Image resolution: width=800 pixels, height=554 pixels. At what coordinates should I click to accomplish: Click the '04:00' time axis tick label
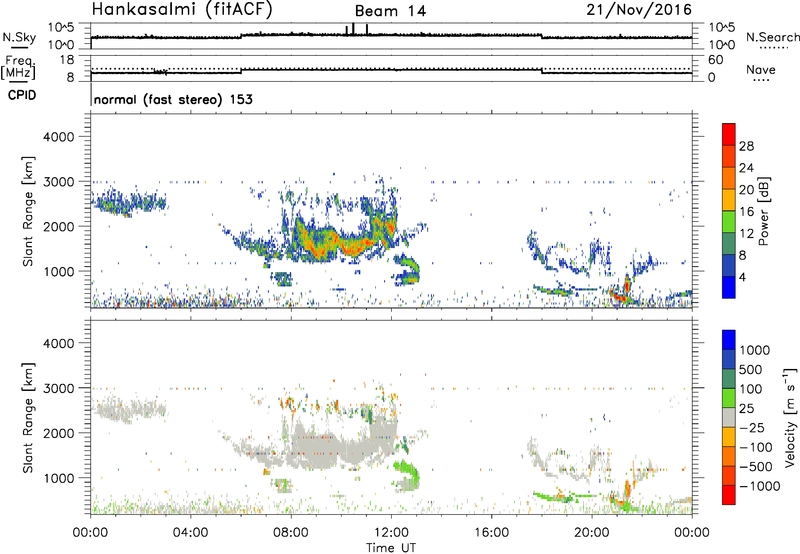pos(190,533)
